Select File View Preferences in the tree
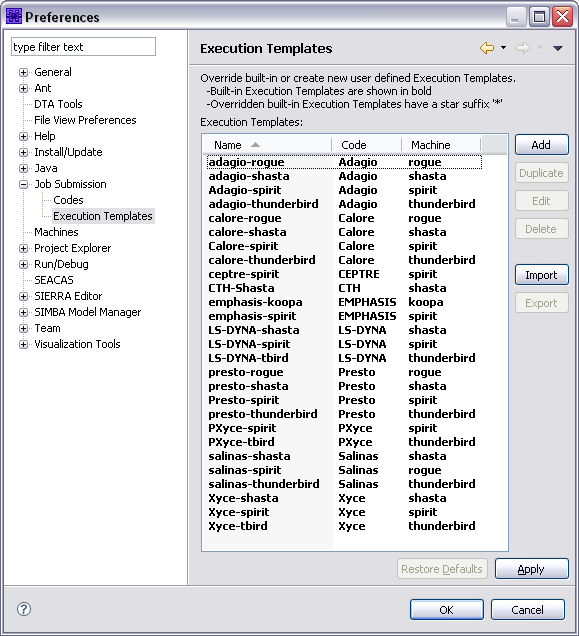579x636 pixels. (85, 120)
